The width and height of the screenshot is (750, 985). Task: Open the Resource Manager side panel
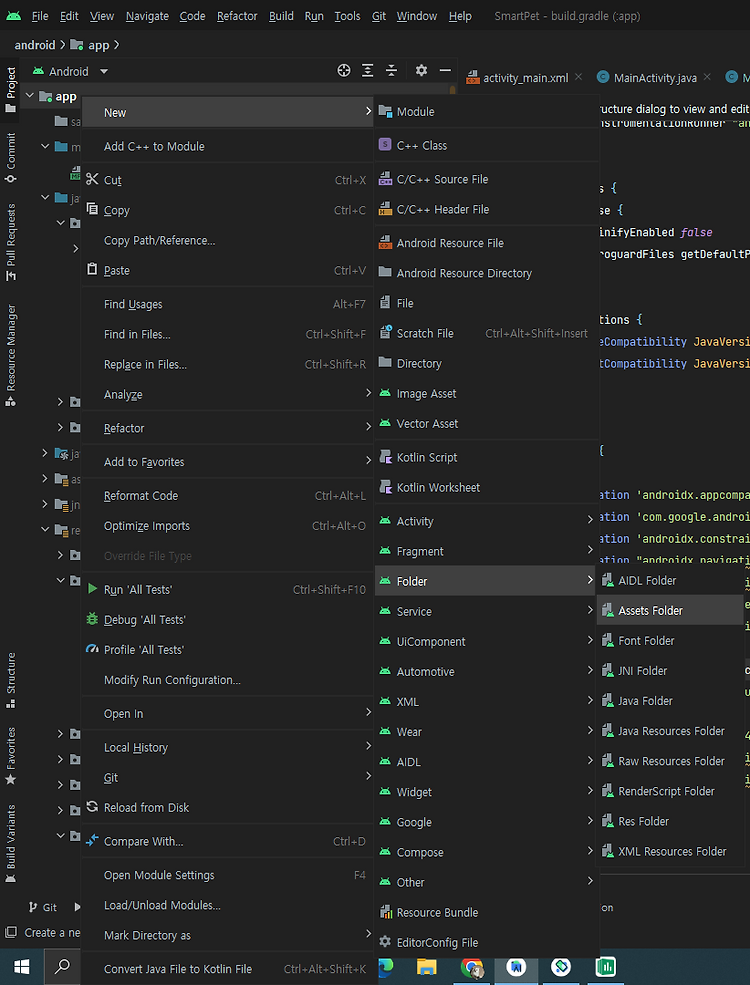[x=10, y=356]
